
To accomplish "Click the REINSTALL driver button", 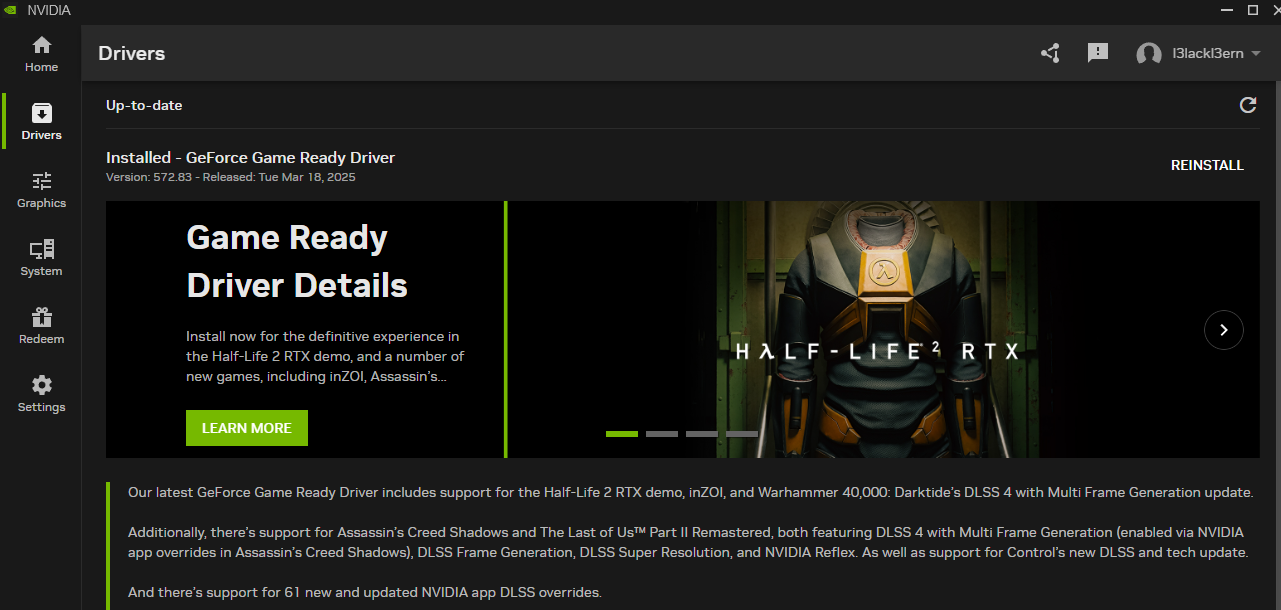I will click(1207, 166).
